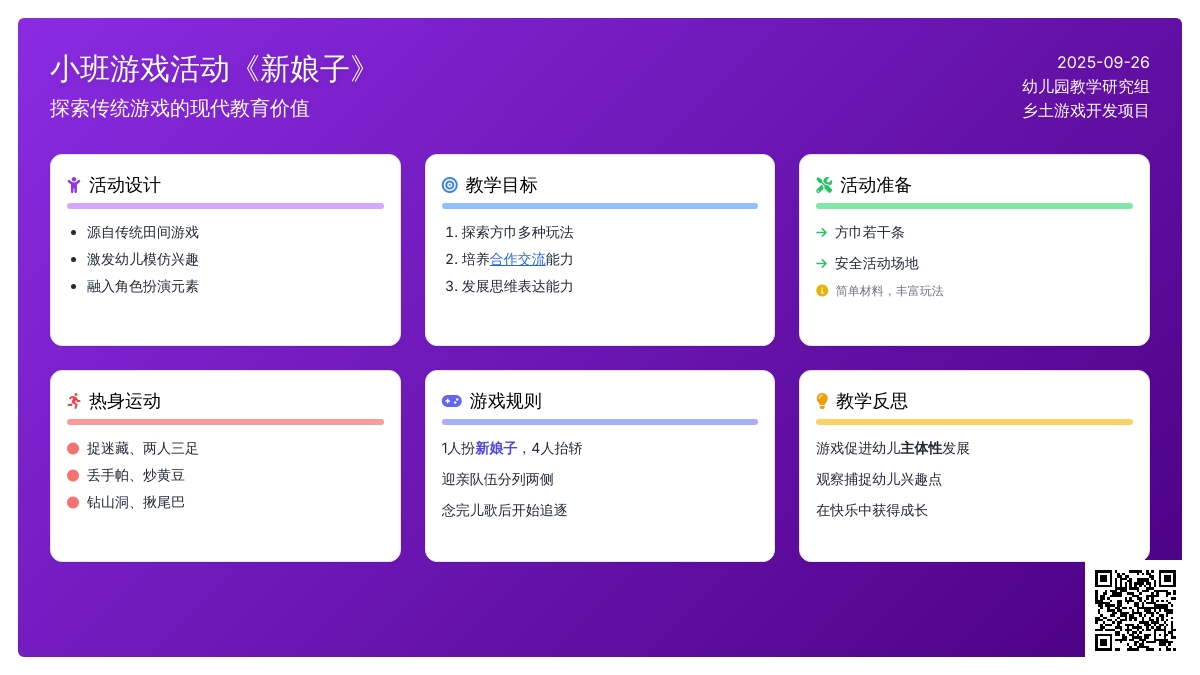Select the main title 小班游戏活动《新娘子》
Screen dimensions: 1200x675
point(210,69)
